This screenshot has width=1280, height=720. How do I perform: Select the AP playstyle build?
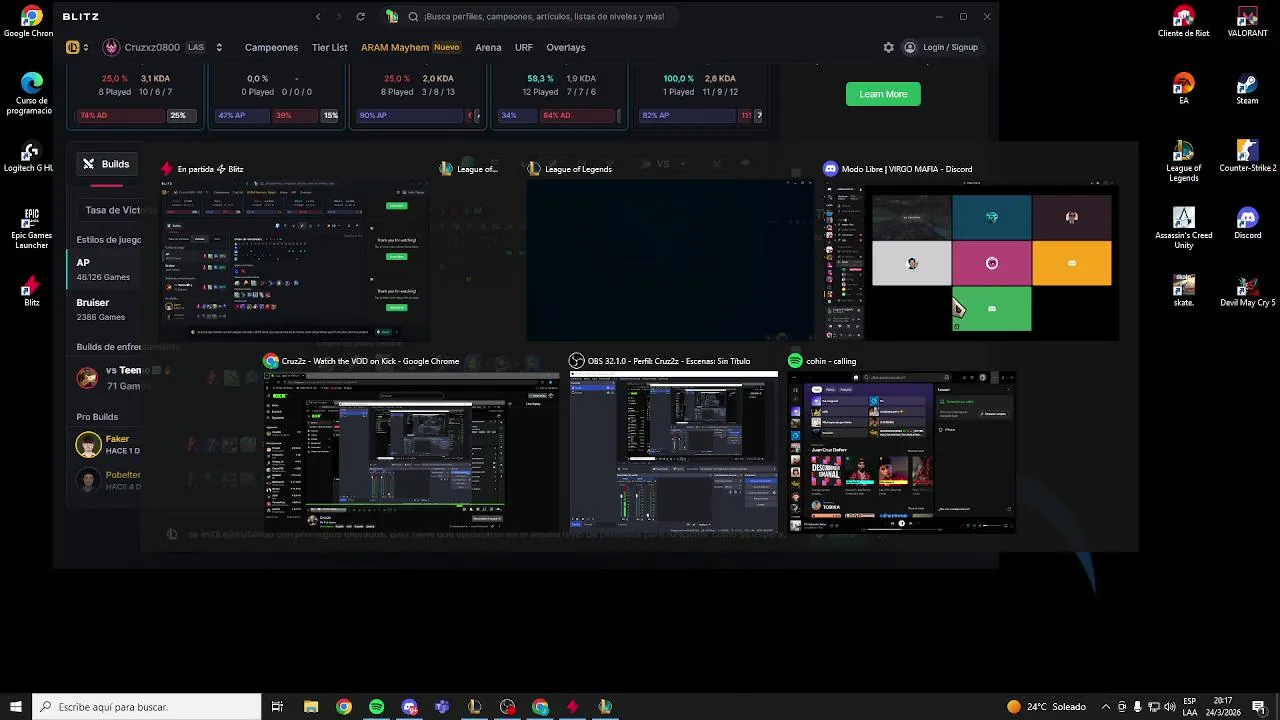click(108, 269)
